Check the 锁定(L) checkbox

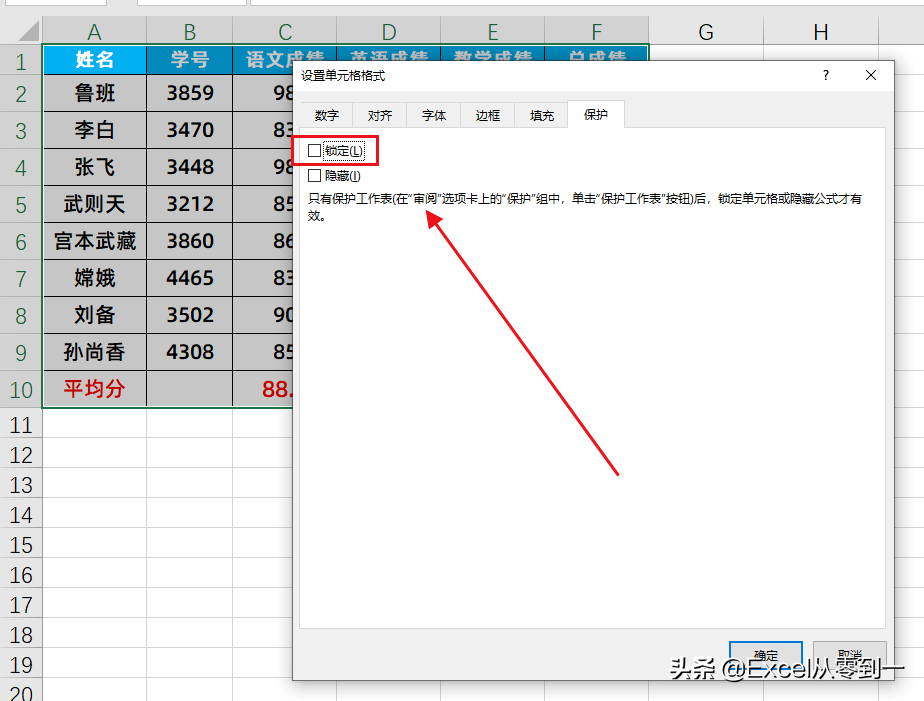pyautogui.click(x=315, y=151)
